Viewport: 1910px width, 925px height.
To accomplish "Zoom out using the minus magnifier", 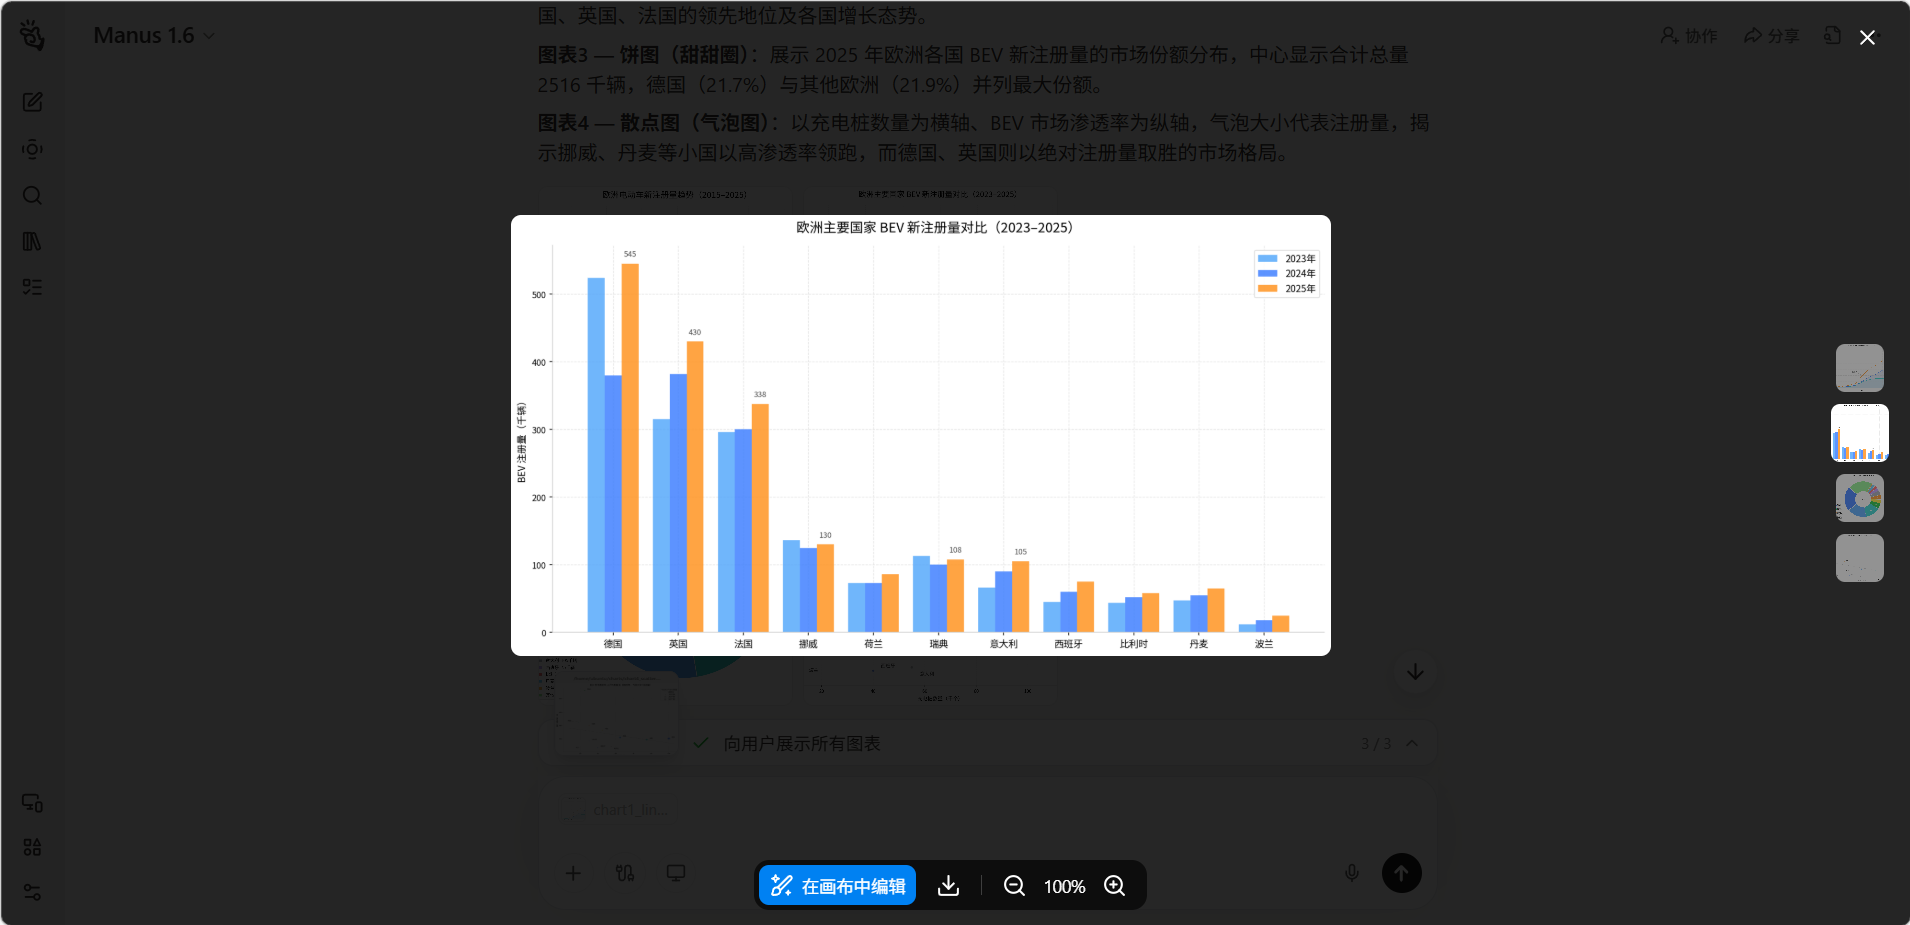I will (x=1014, y=886).
